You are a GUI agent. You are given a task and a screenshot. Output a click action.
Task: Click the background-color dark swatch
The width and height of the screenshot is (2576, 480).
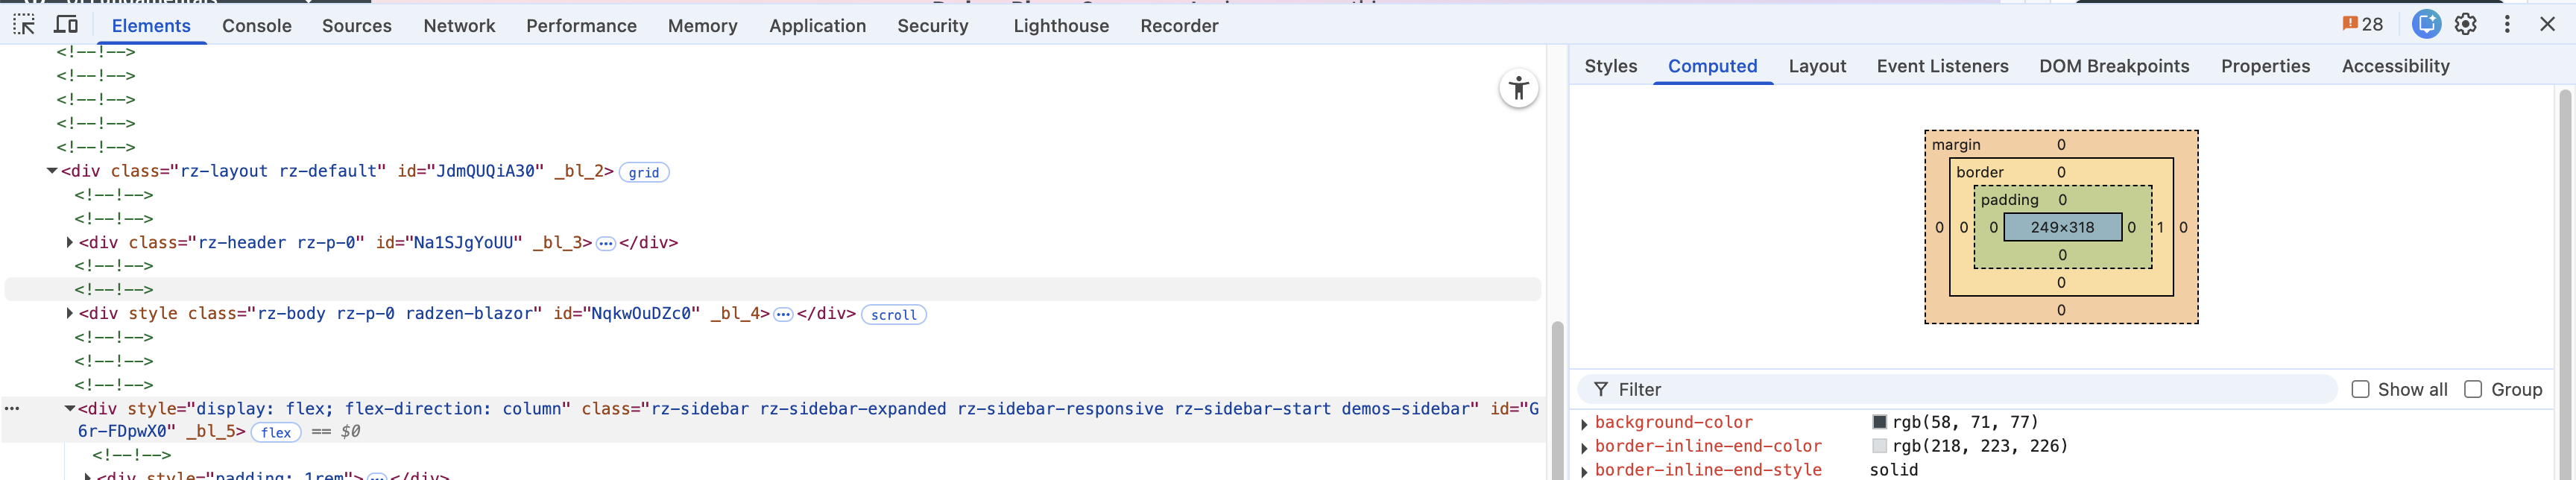[1879, 422]
